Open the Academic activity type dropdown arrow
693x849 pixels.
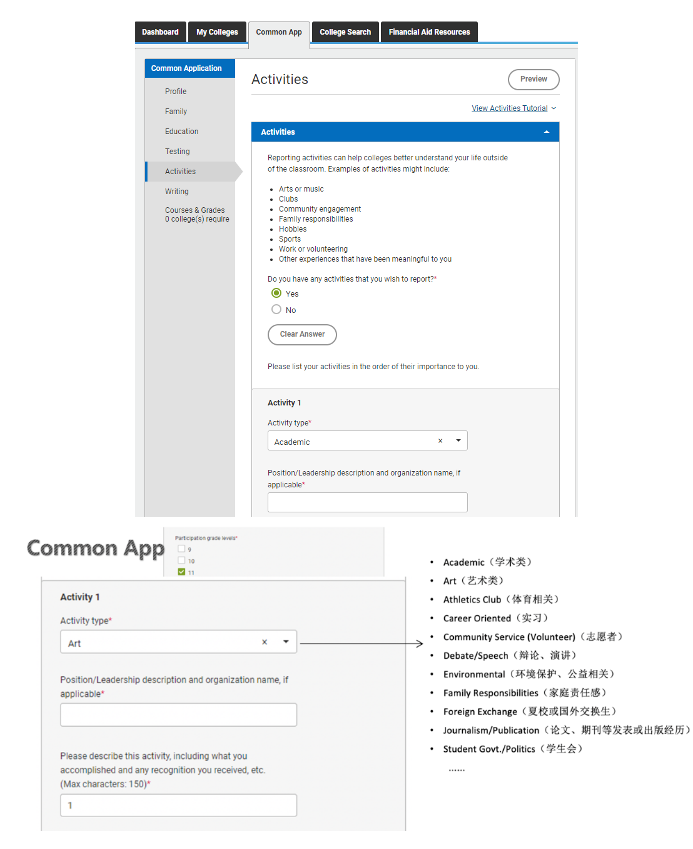tap(458, 441)
